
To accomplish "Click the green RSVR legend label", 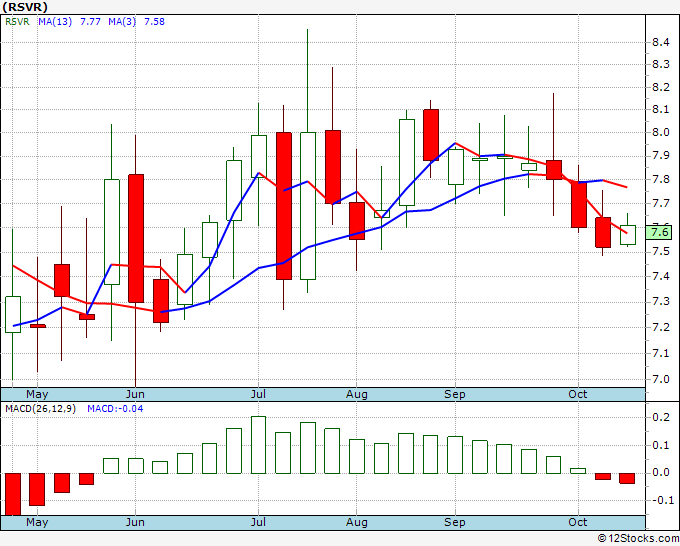I will pyautogui.click(x=17, y=21).
